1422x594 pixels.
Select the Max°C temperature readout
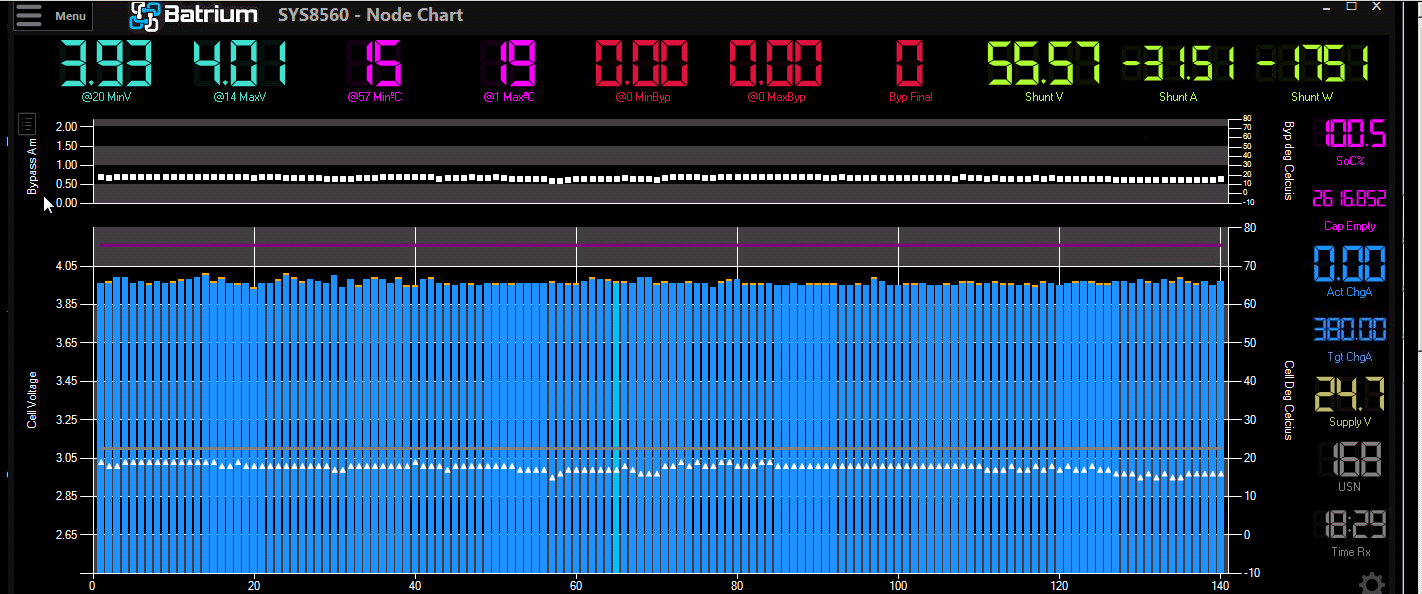coord(508,64)
